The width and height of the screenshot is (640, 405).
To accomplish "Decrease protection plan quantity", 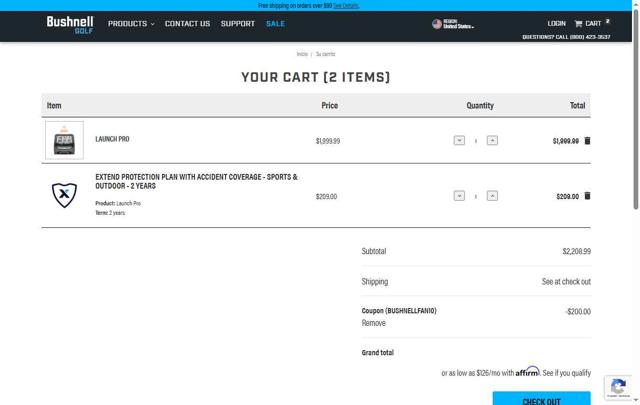I will (x=459, y=196).
